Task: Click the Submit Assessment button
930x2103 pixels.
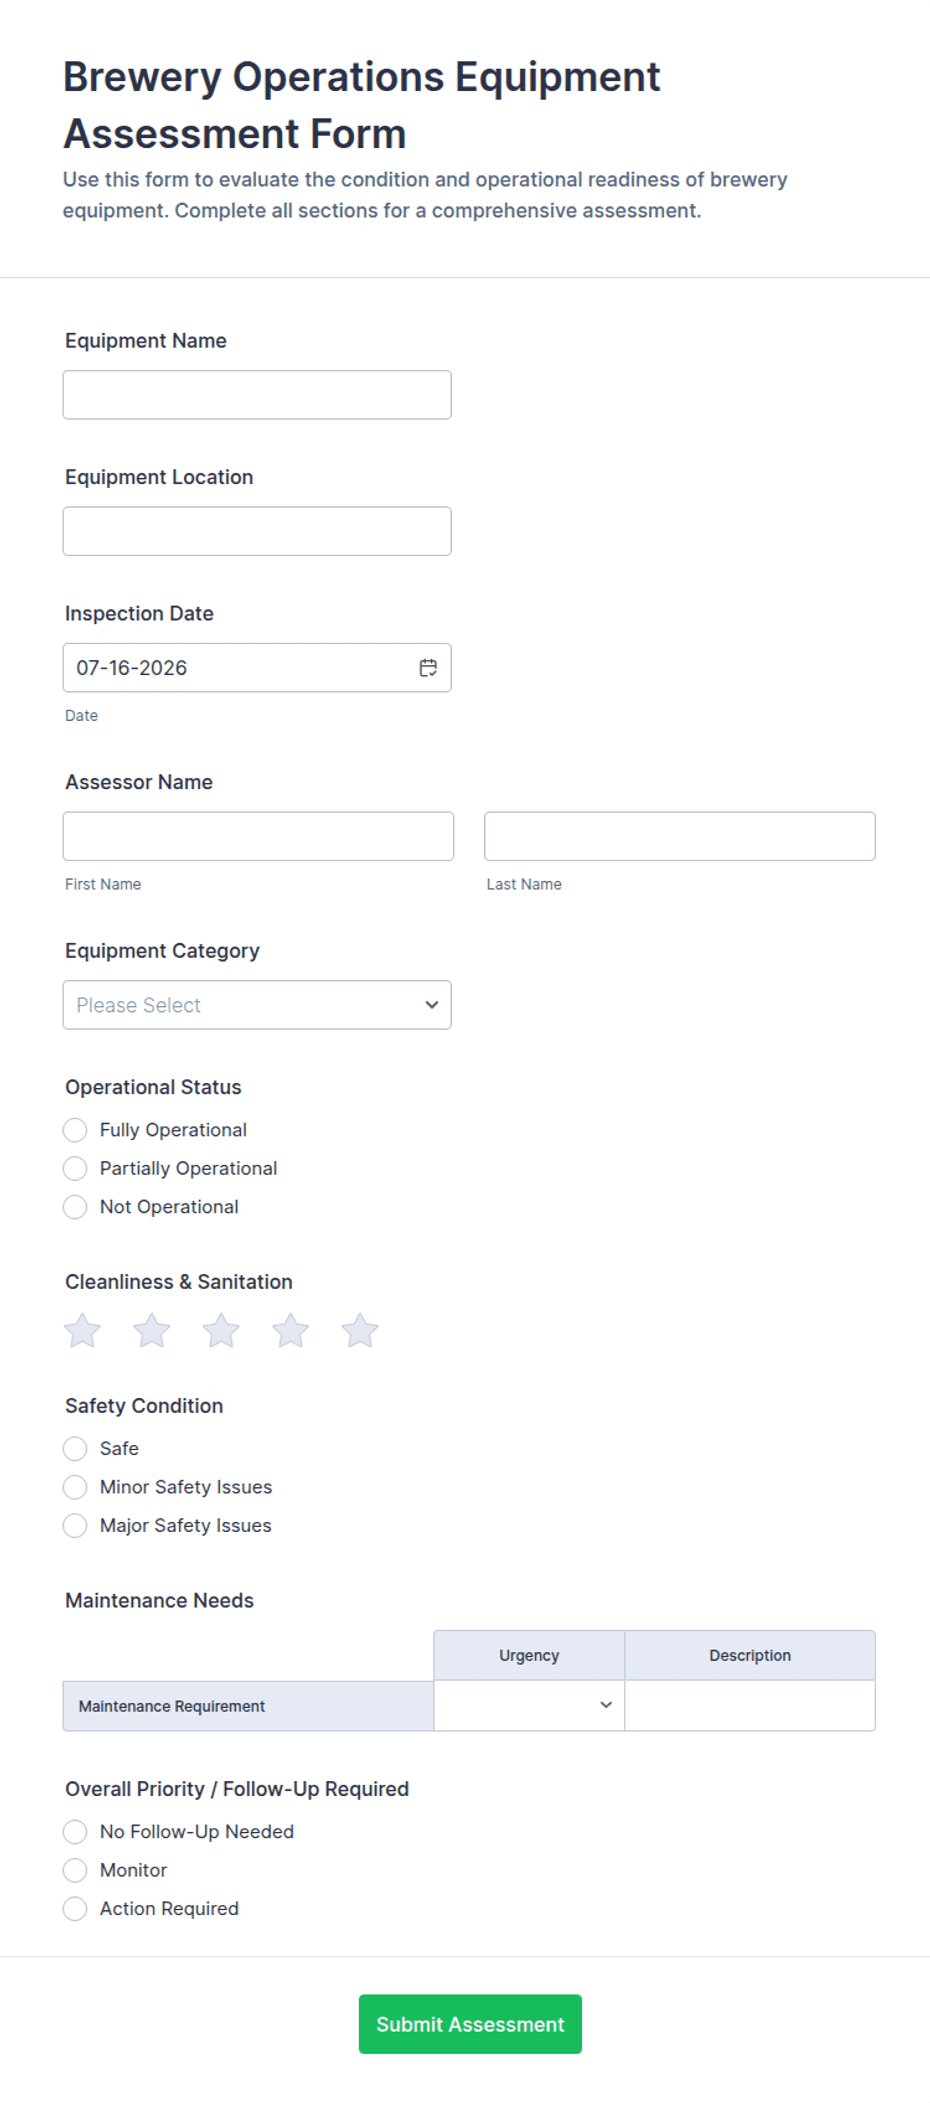Action: click(470, 2024)
